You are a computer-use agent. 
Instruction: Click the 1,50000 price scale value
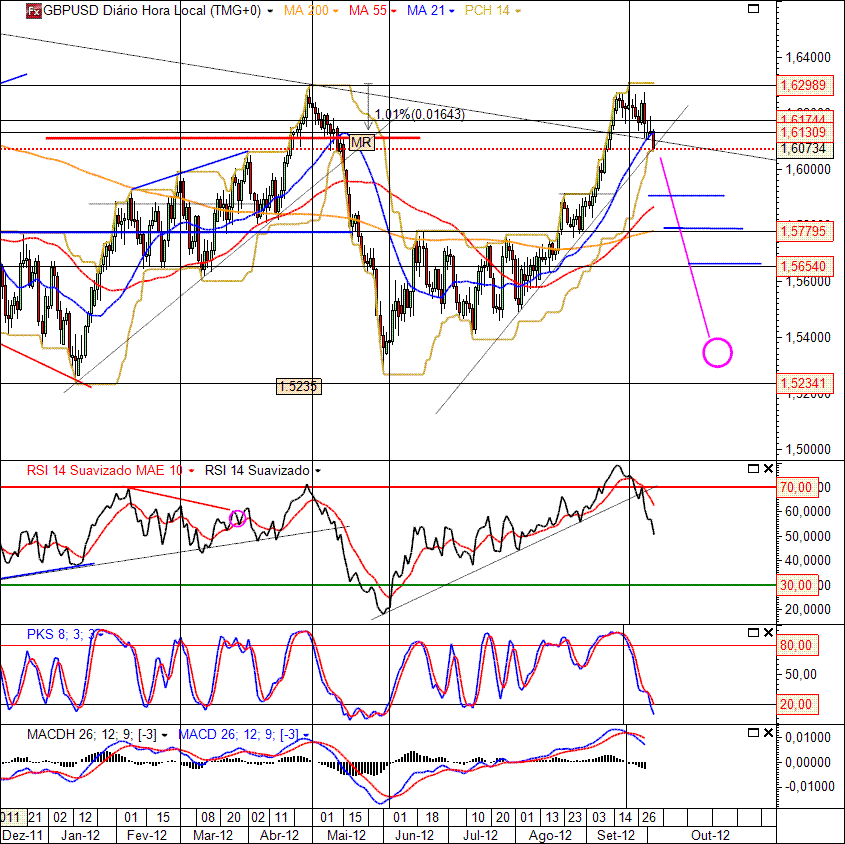point(808,449)
